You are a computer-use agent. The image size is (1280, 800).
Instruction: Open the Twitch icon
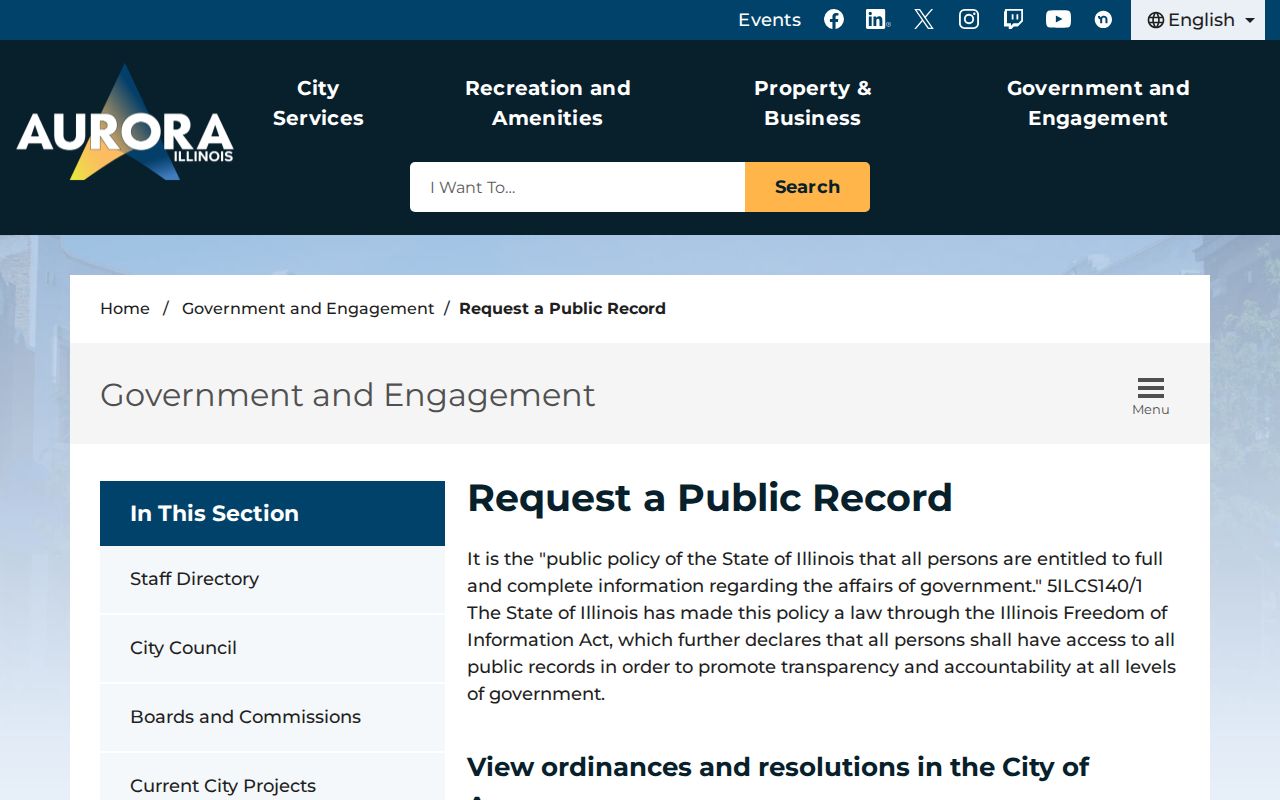click(1013, 19)
